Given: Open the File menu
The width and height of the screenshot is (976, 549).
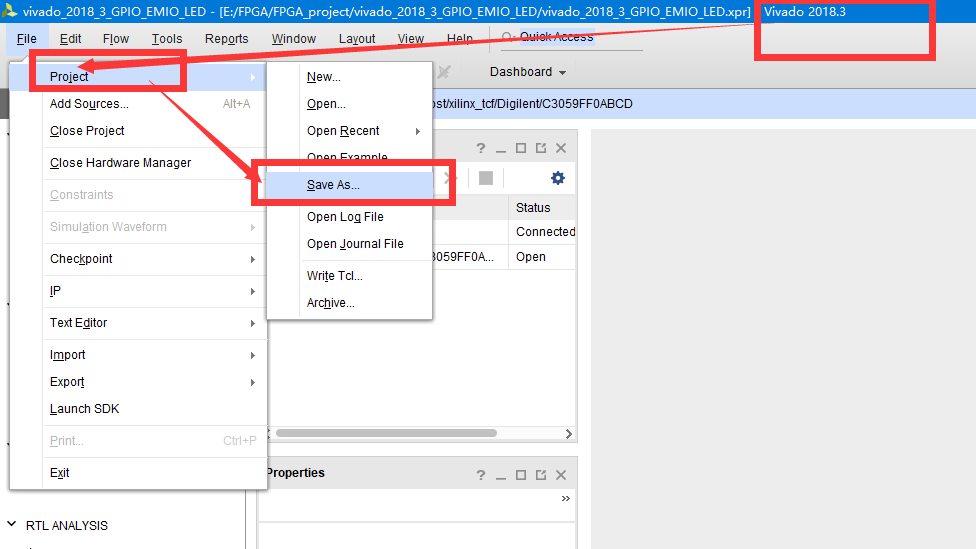Looking at the screenshot, I should (26, 39).
